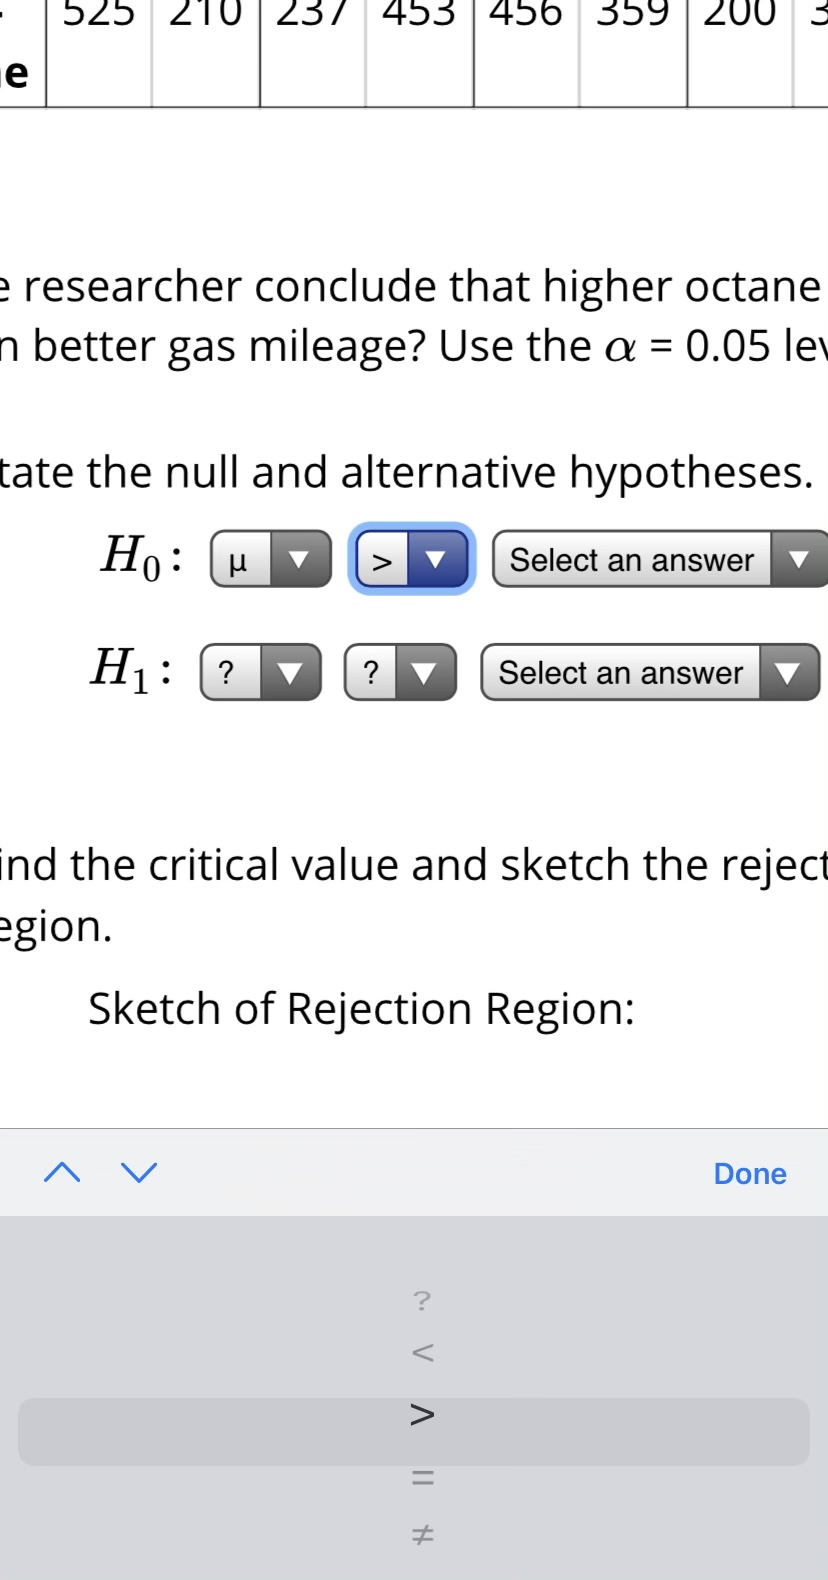Tap the downward chevron to go to next field
Viewport: 828px width, 1580px height.
point(137,1172)
